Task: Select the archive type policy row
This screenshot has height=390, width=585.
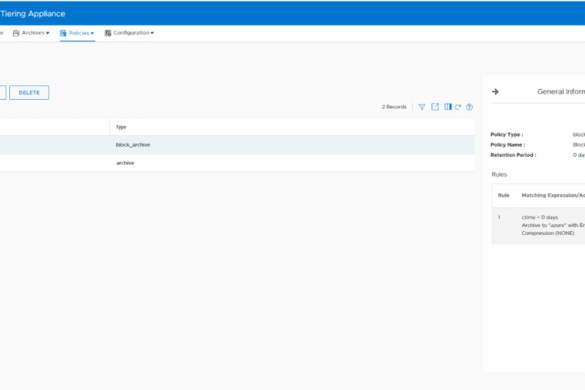Action: click(237, 163)
